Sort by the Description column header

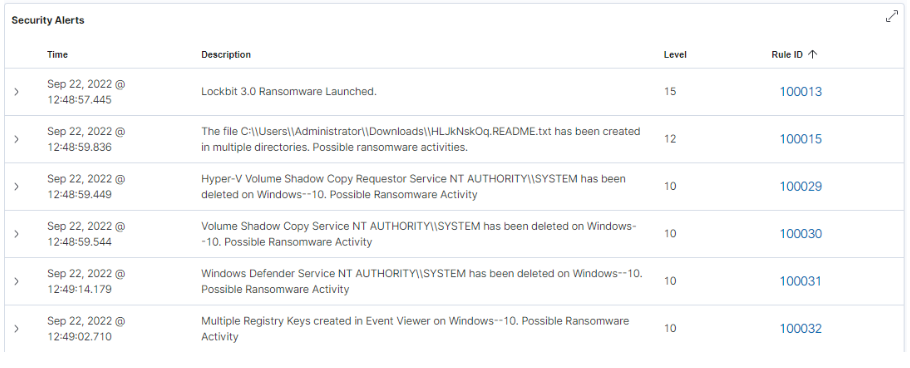point(226,55)
